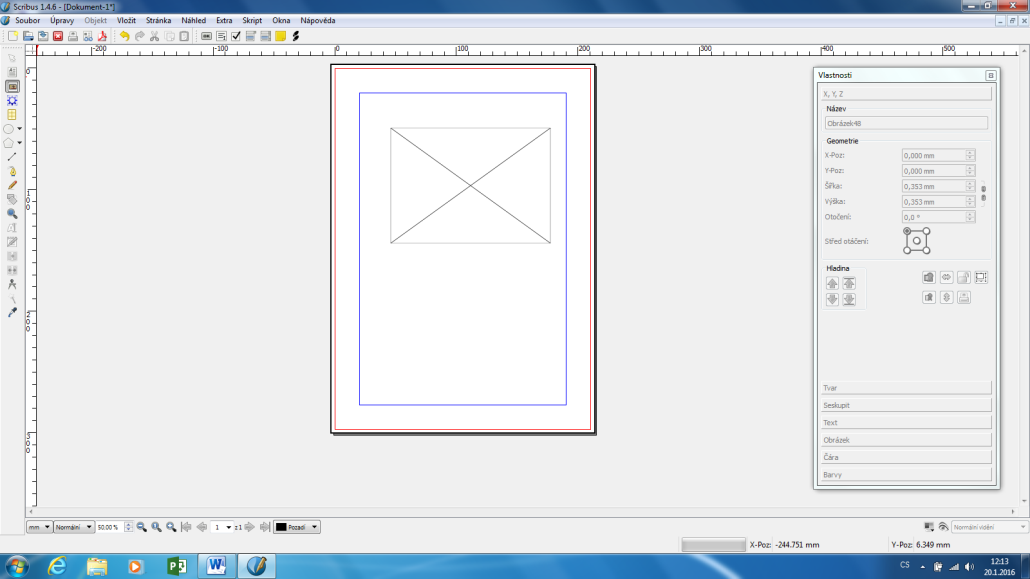Insert a PDF link annotation
Viewport: 1030px width, 579px height.
click(x=296, y=36)
